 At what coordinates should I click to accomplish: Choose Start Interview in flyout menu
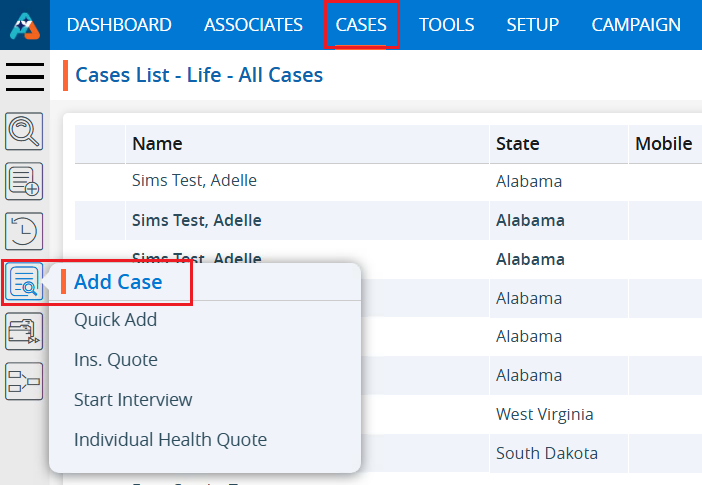click(133, 400)
